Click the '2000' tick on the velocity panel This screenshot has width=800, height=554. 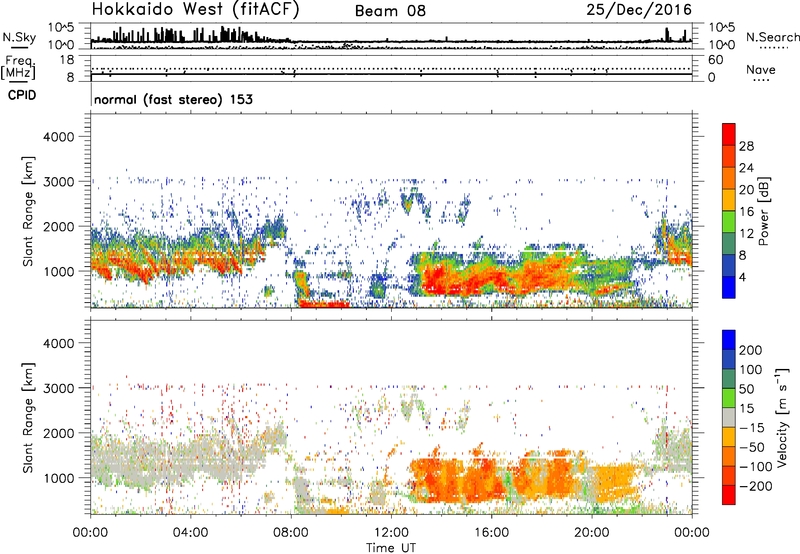point(59,433)
